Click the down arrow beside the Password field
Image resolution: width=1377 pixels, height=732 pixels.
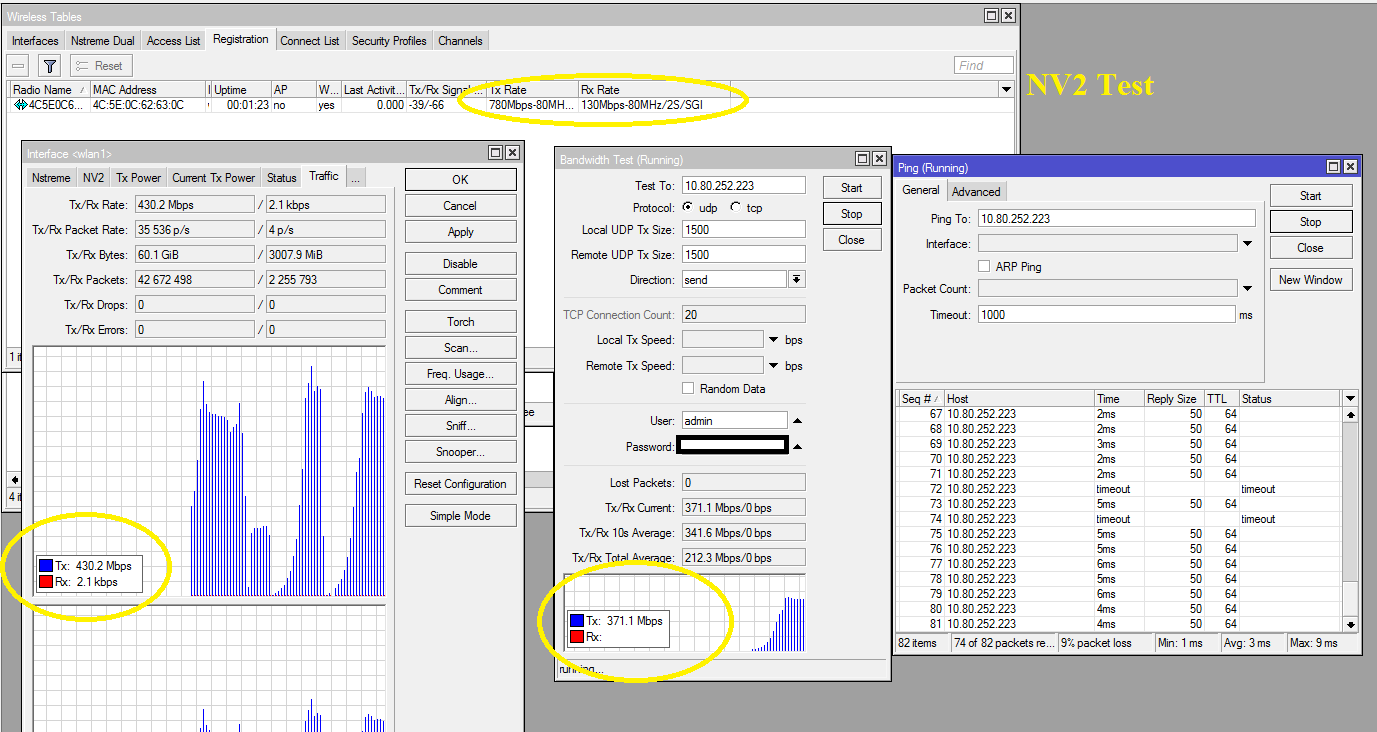point(797,446)
